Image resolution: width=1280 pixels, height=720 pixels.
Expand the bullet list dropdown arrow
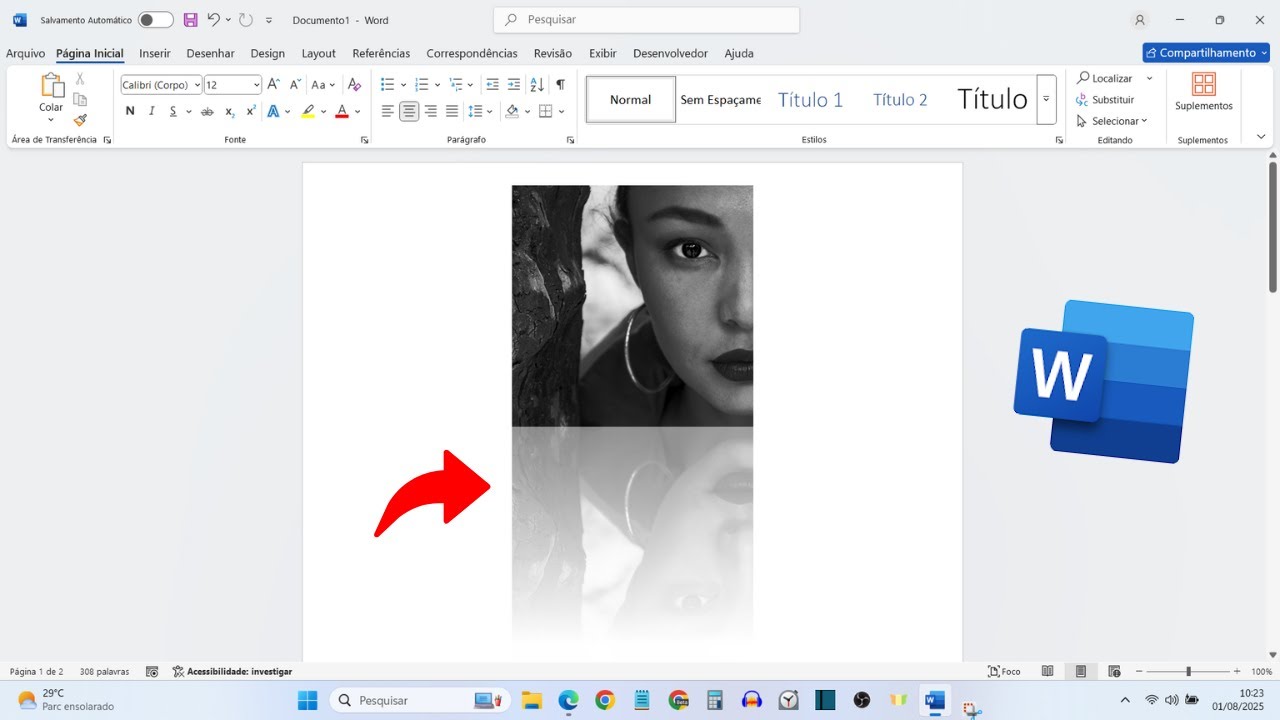click(x=403, y=85)
